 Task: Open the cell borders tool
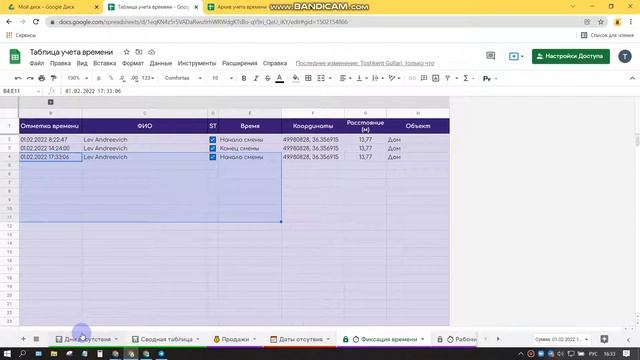pyautogui.click(x=308, y=78)
